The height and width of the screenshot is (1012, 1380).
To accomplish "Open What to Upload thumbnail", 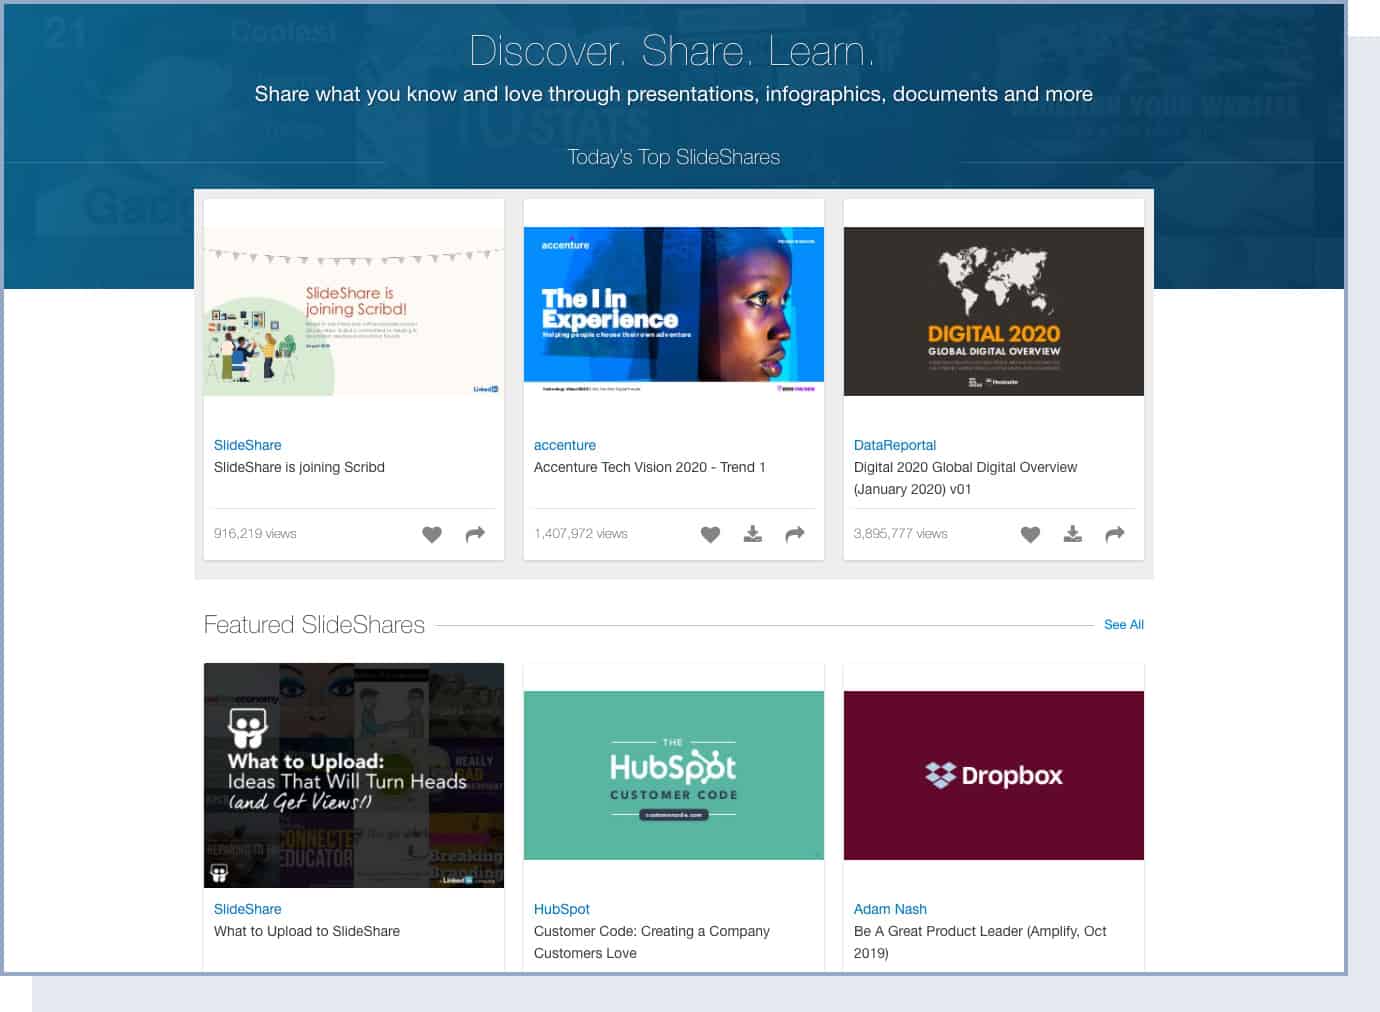I will pos(354,775).
